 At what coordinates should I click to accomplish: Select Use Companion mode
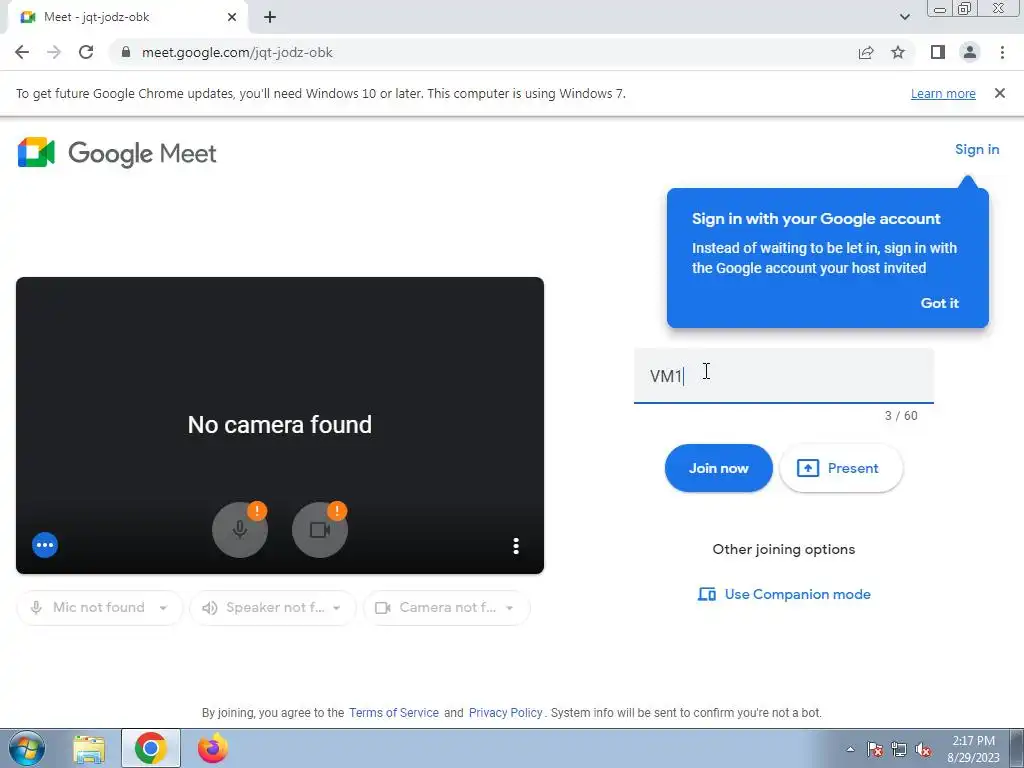click(784, 594)
